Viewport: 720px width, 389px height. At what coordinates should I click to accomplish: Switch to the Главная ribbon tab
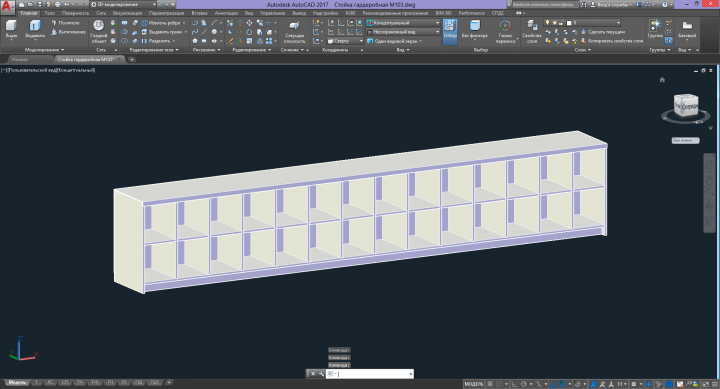tap(28, 13)
